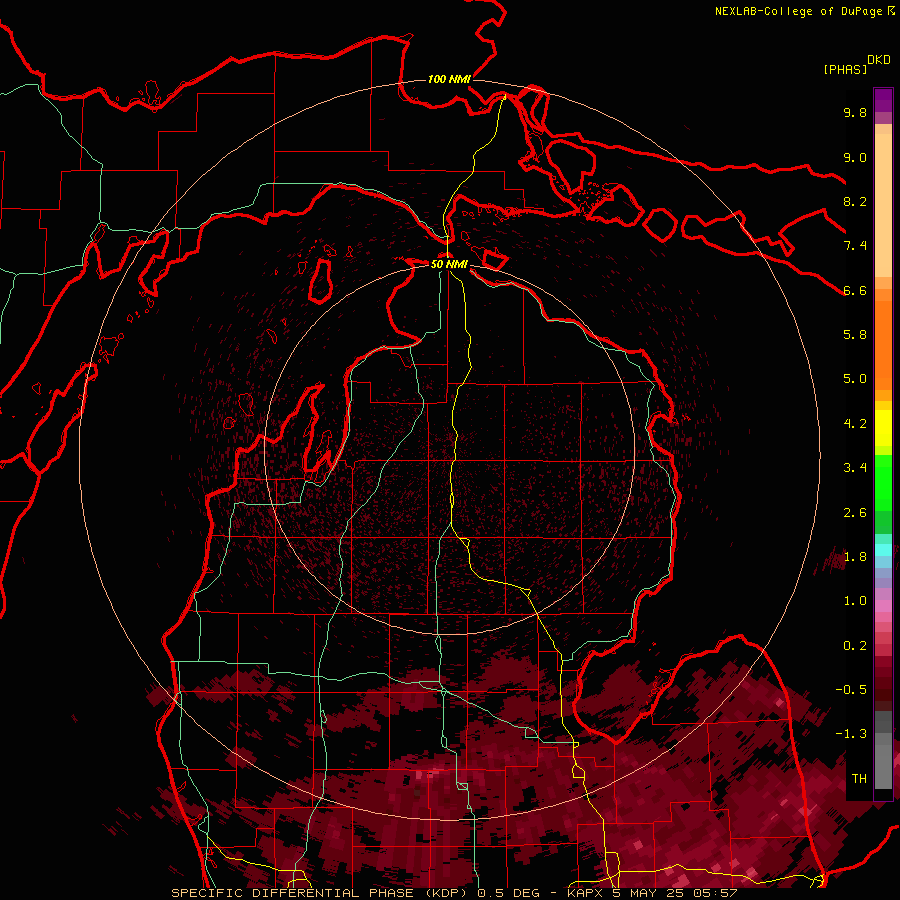
Task: Click the 5.0 legend value
Action: point(855,379)
